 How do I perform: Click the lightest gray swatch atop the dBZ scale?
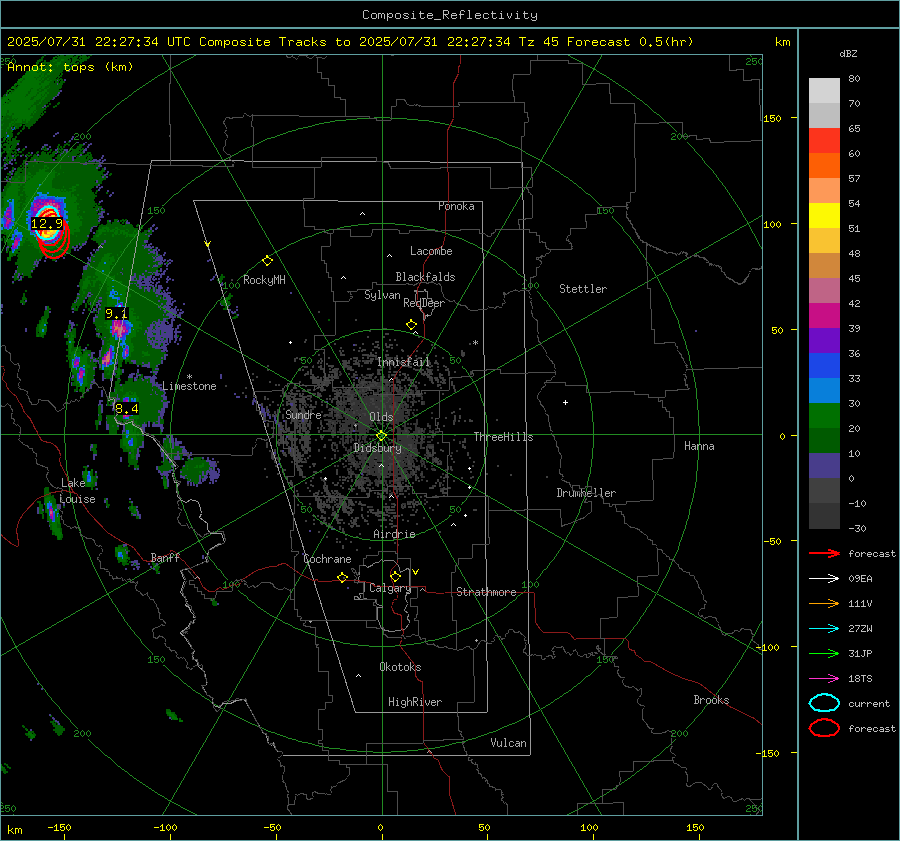coord(824,91)
